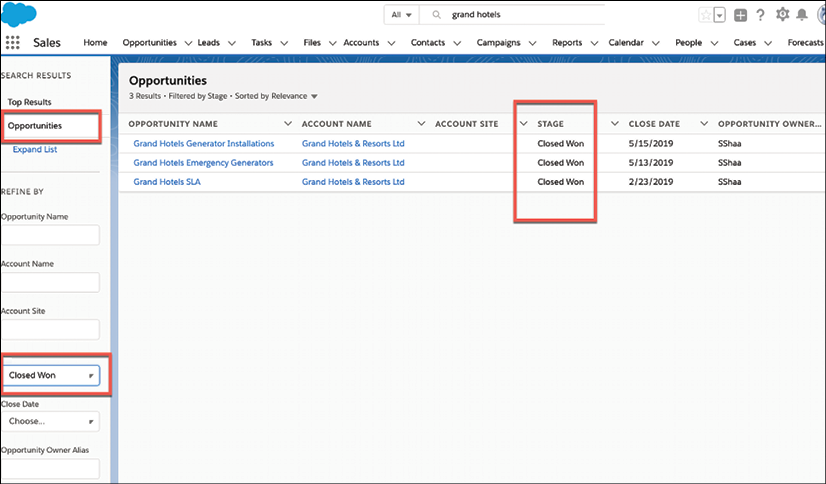Open account link in Emergency Generators row
The width and height of the screenshot is (826, 484).
point(353,163)
